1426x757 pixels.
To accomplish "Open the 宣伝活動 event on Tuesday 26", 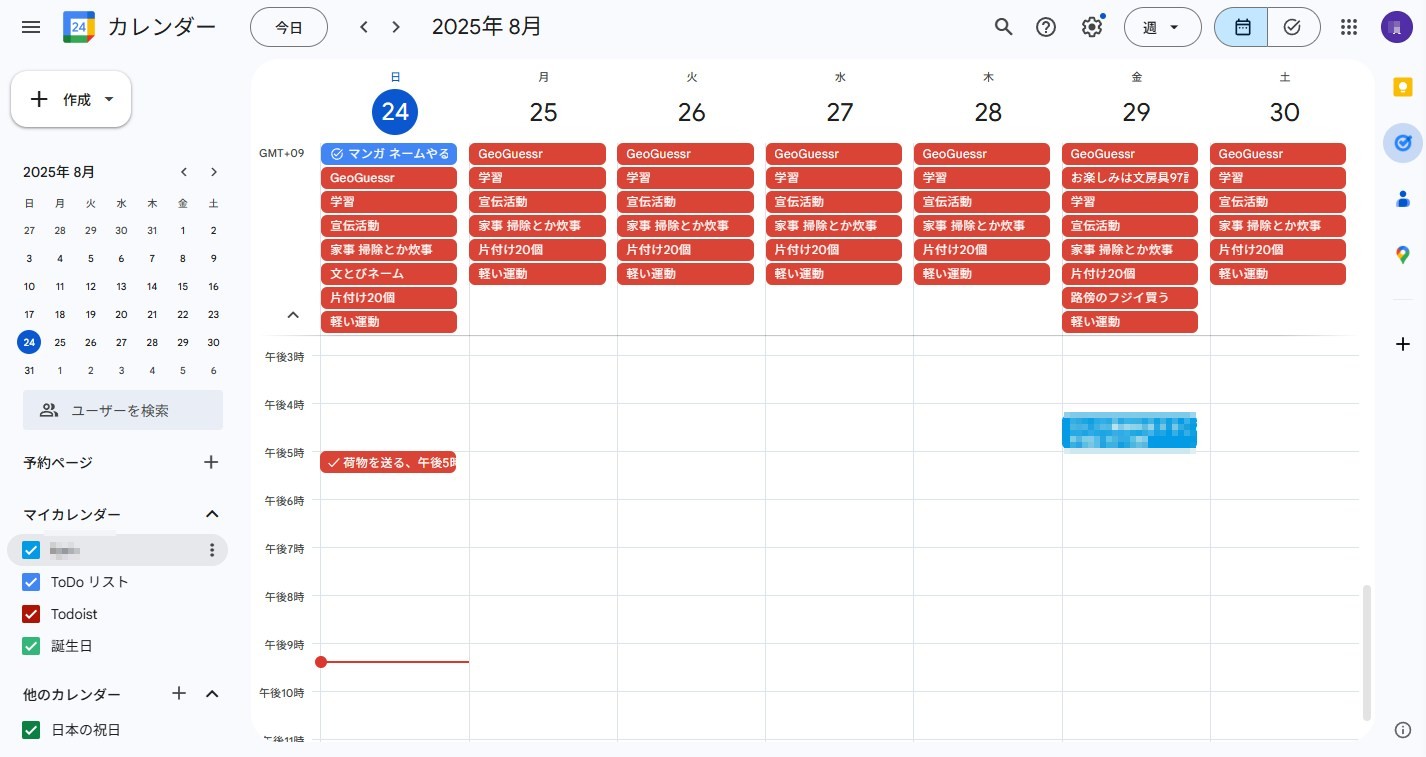I will click(x=685, y=202).
